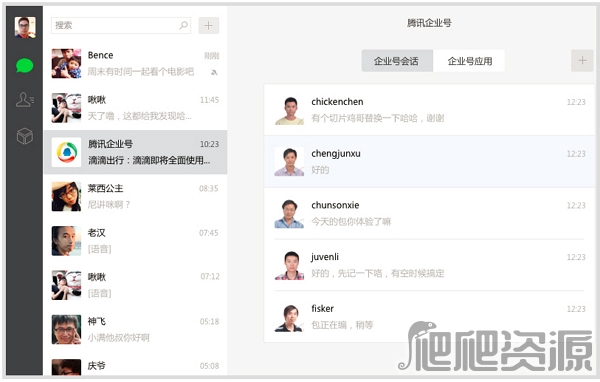Click the profile avatar at top of sidebar
The width and height of the screenshot is (600, 382).
[x=25, y=27]
